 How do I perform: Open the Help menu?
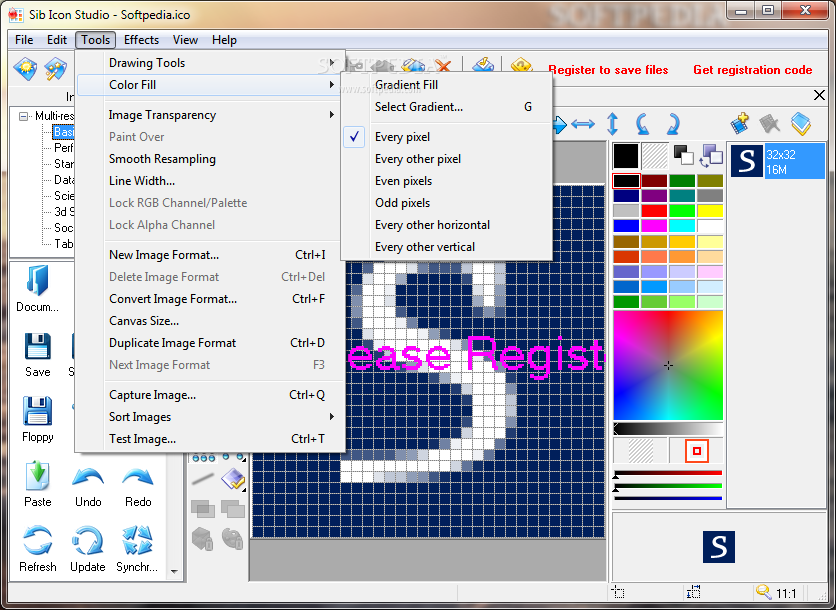[x=224, y=40]
